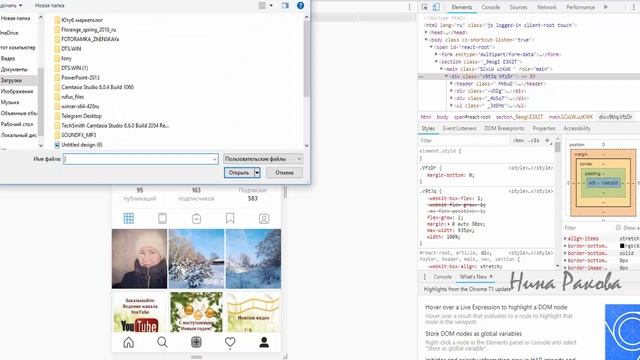Select the Untitled design (6) file

coord(78,145)
